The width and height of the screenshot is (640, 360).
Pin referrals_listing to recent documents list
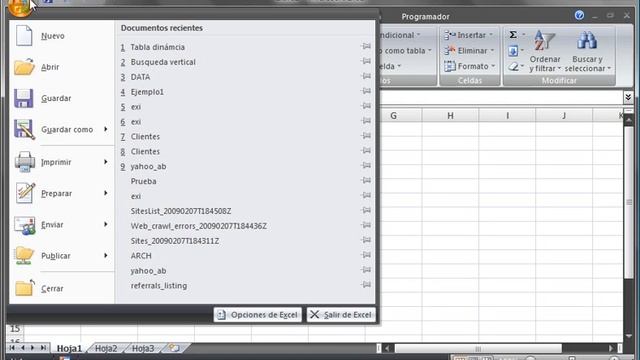[366, 285]
